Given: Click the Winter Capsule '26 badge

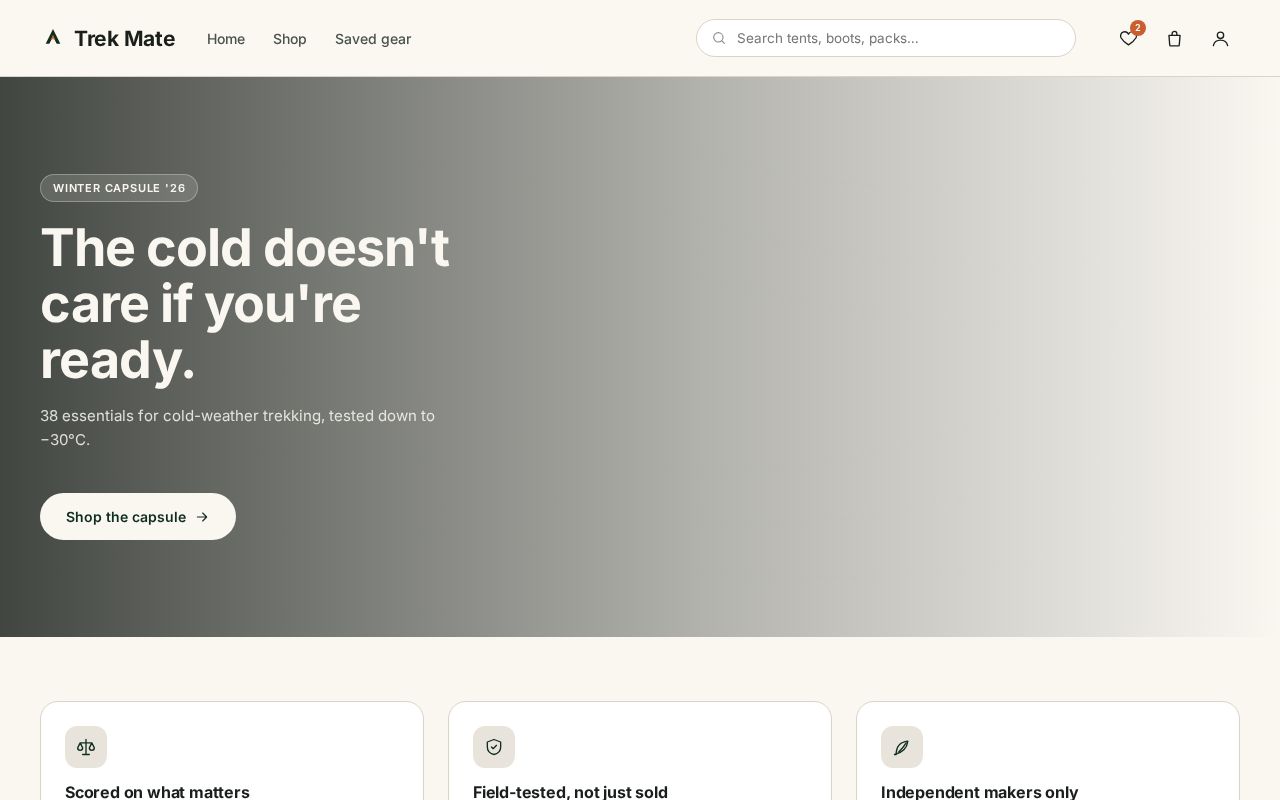Looking at the screenshot, I should tap(119, 188).
